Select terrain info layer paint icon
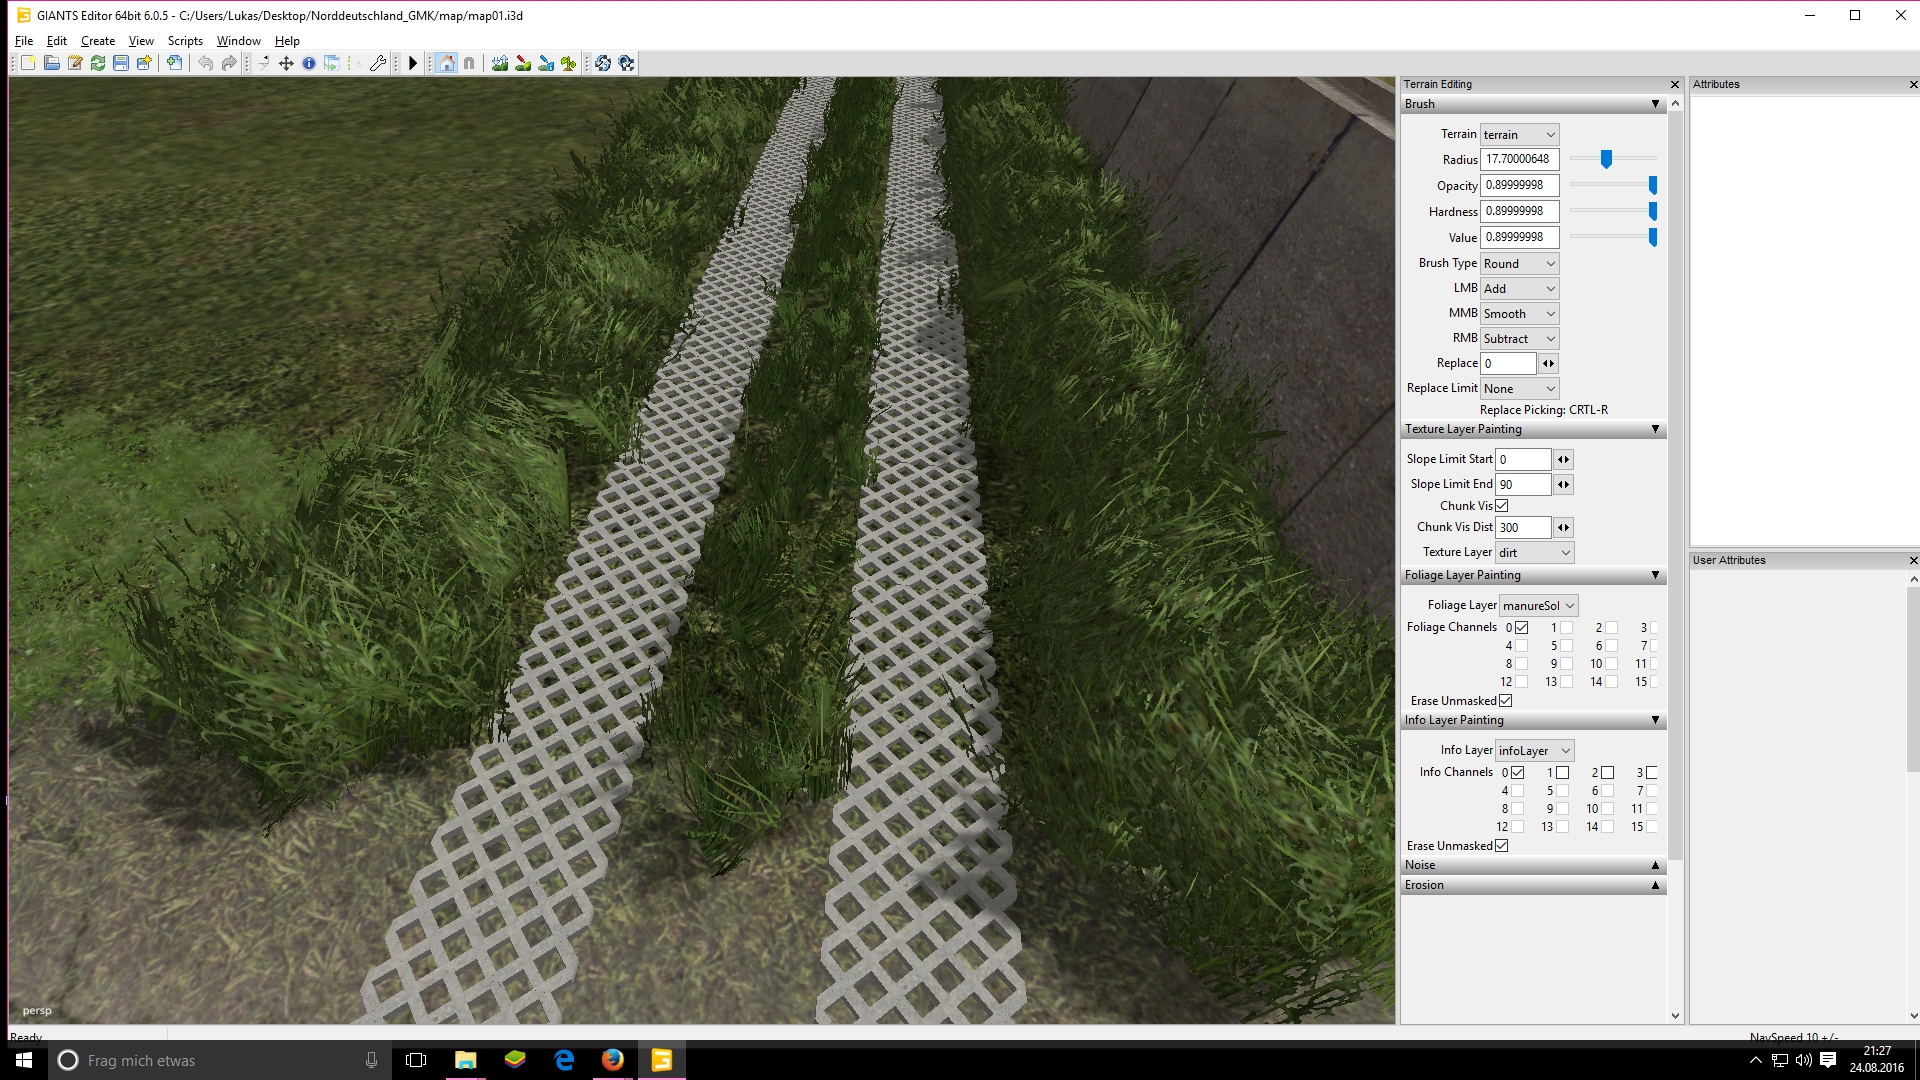 [546, 63]
